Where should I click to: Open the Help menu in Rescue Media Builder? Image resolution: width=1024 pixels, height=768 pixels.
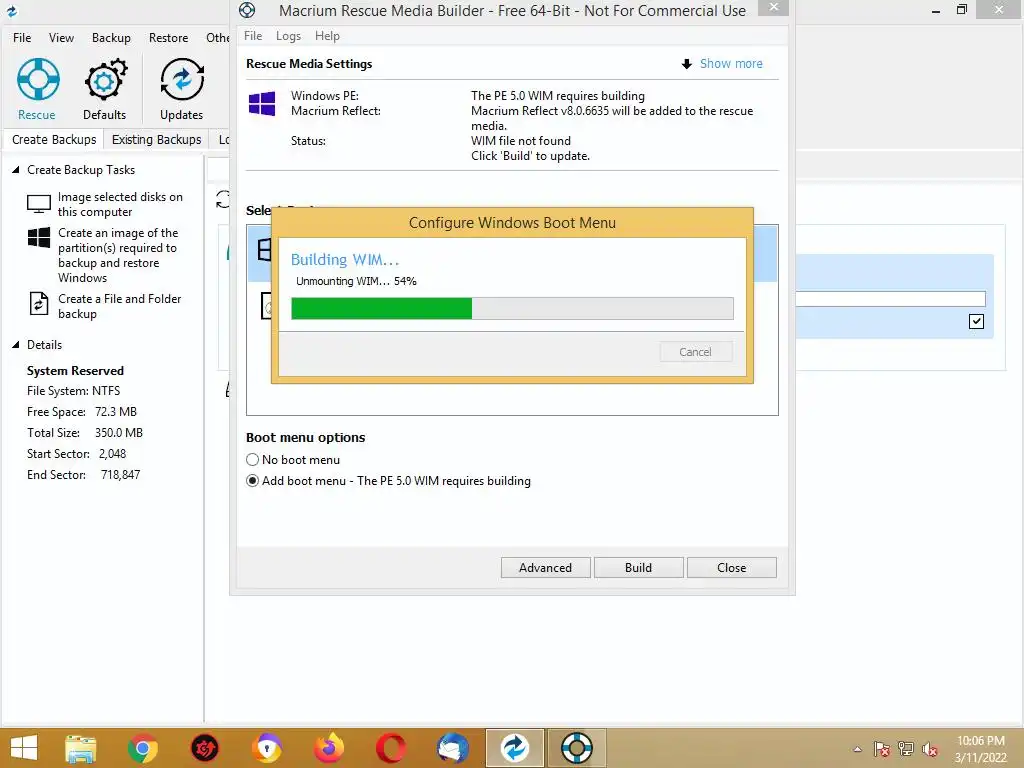point(327,36)
